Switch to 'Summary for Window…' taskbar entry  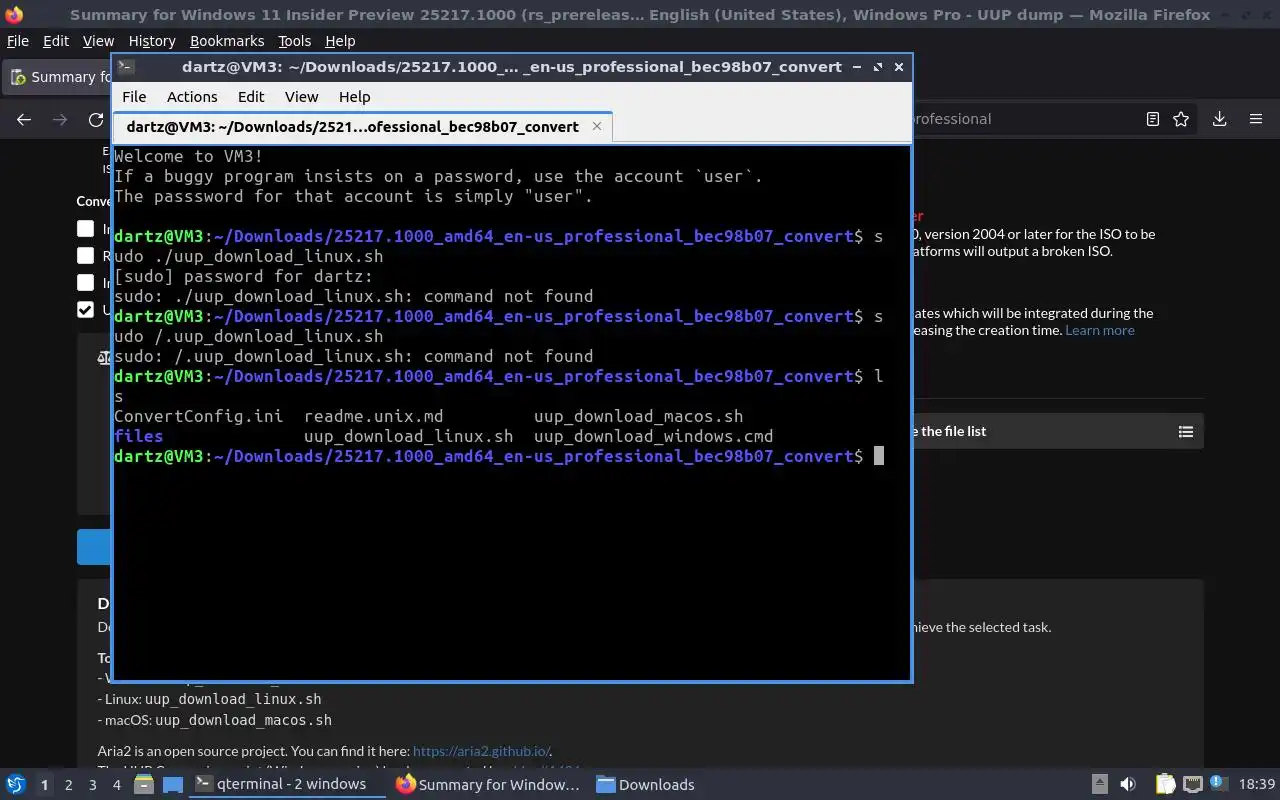point(488,784)
